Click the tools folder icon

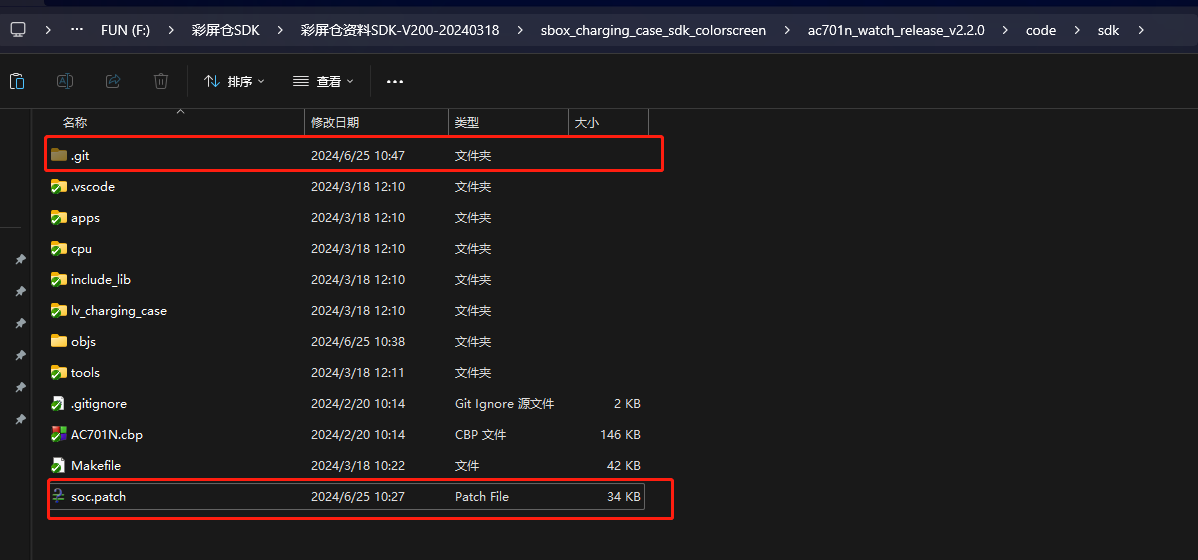[59, 373]
